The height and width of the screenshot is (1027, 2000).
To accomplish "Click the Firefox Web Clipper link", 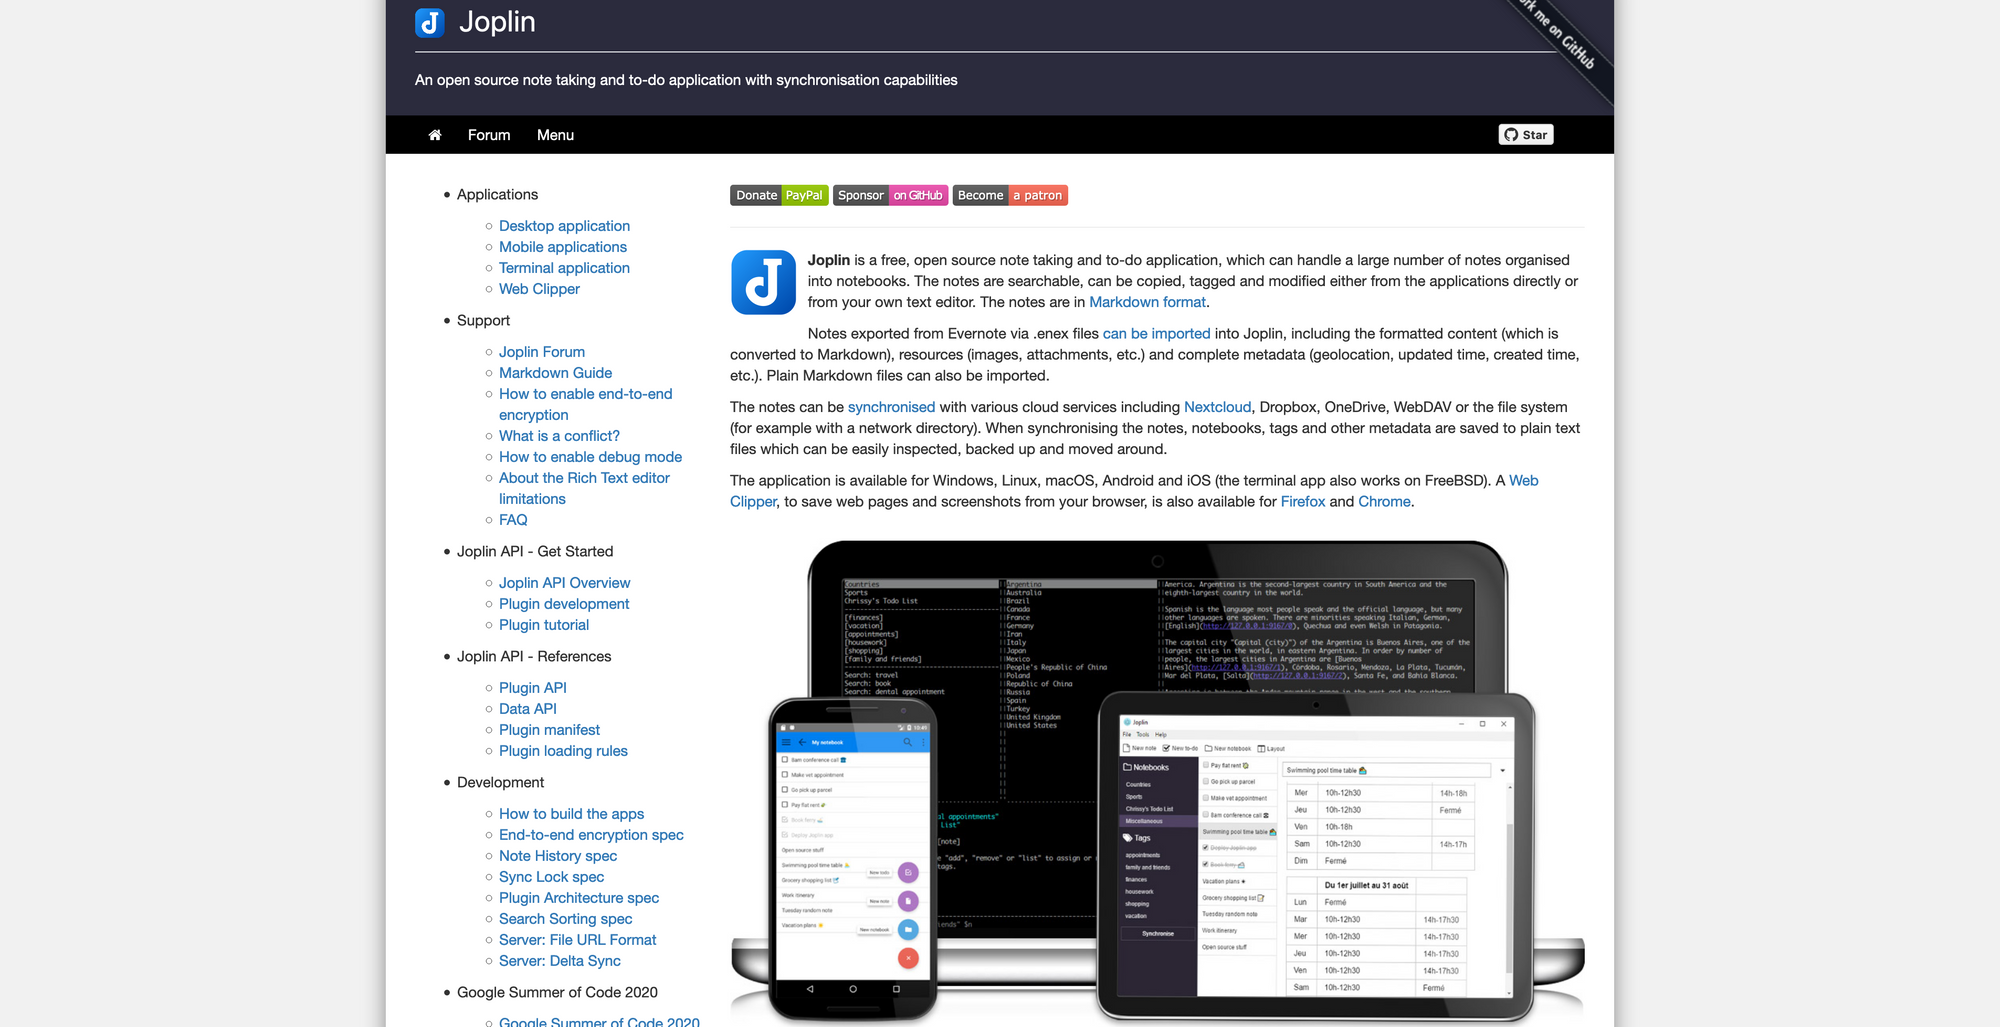I will tap(1302, 502).
